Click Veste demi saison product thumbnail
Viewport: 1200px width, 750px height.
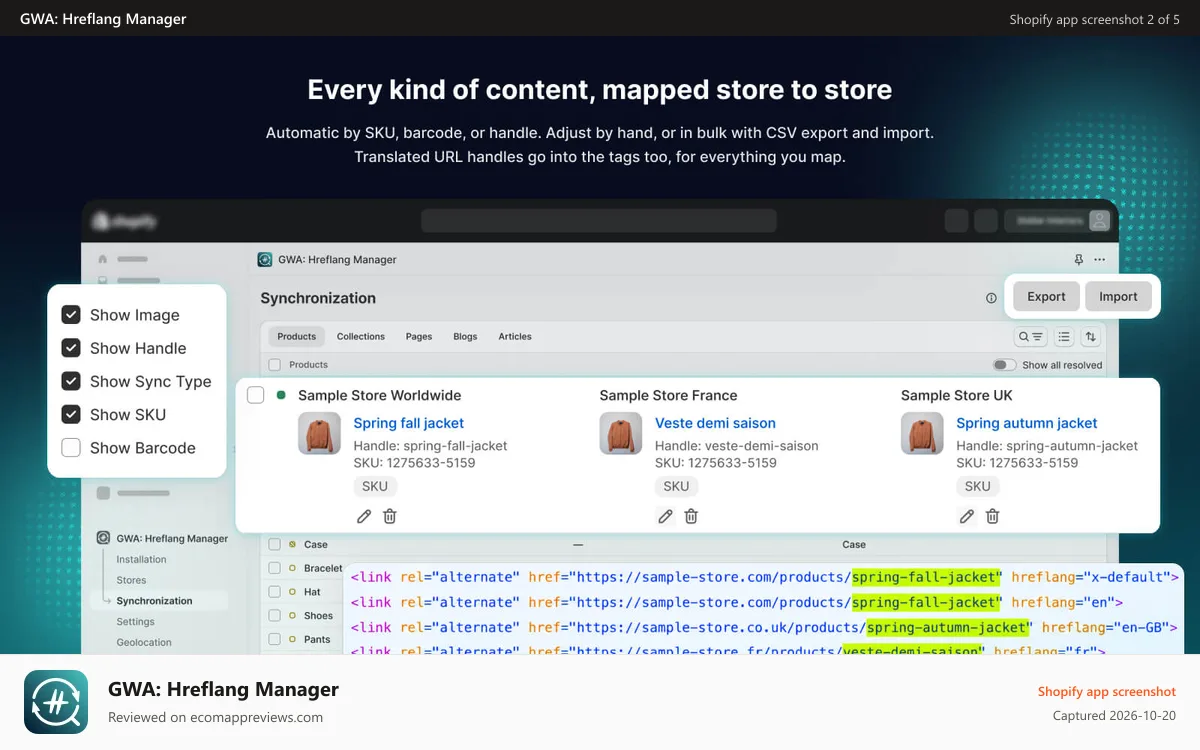(x=621, y=434)
